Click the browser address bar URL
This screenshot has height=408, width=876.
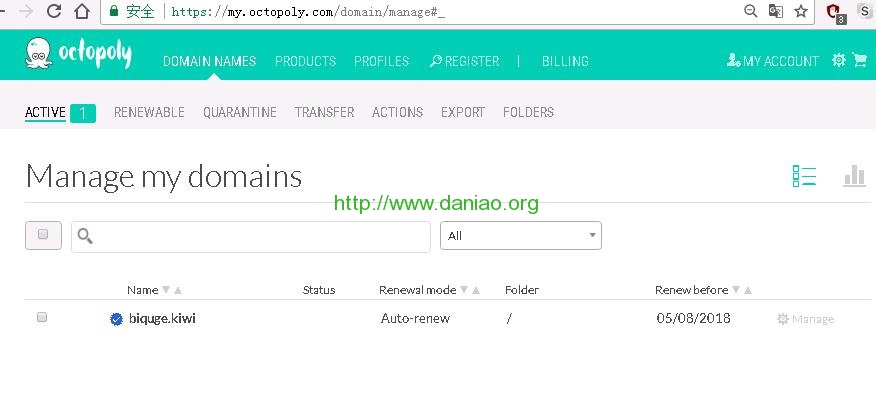[x=308, y=12]
